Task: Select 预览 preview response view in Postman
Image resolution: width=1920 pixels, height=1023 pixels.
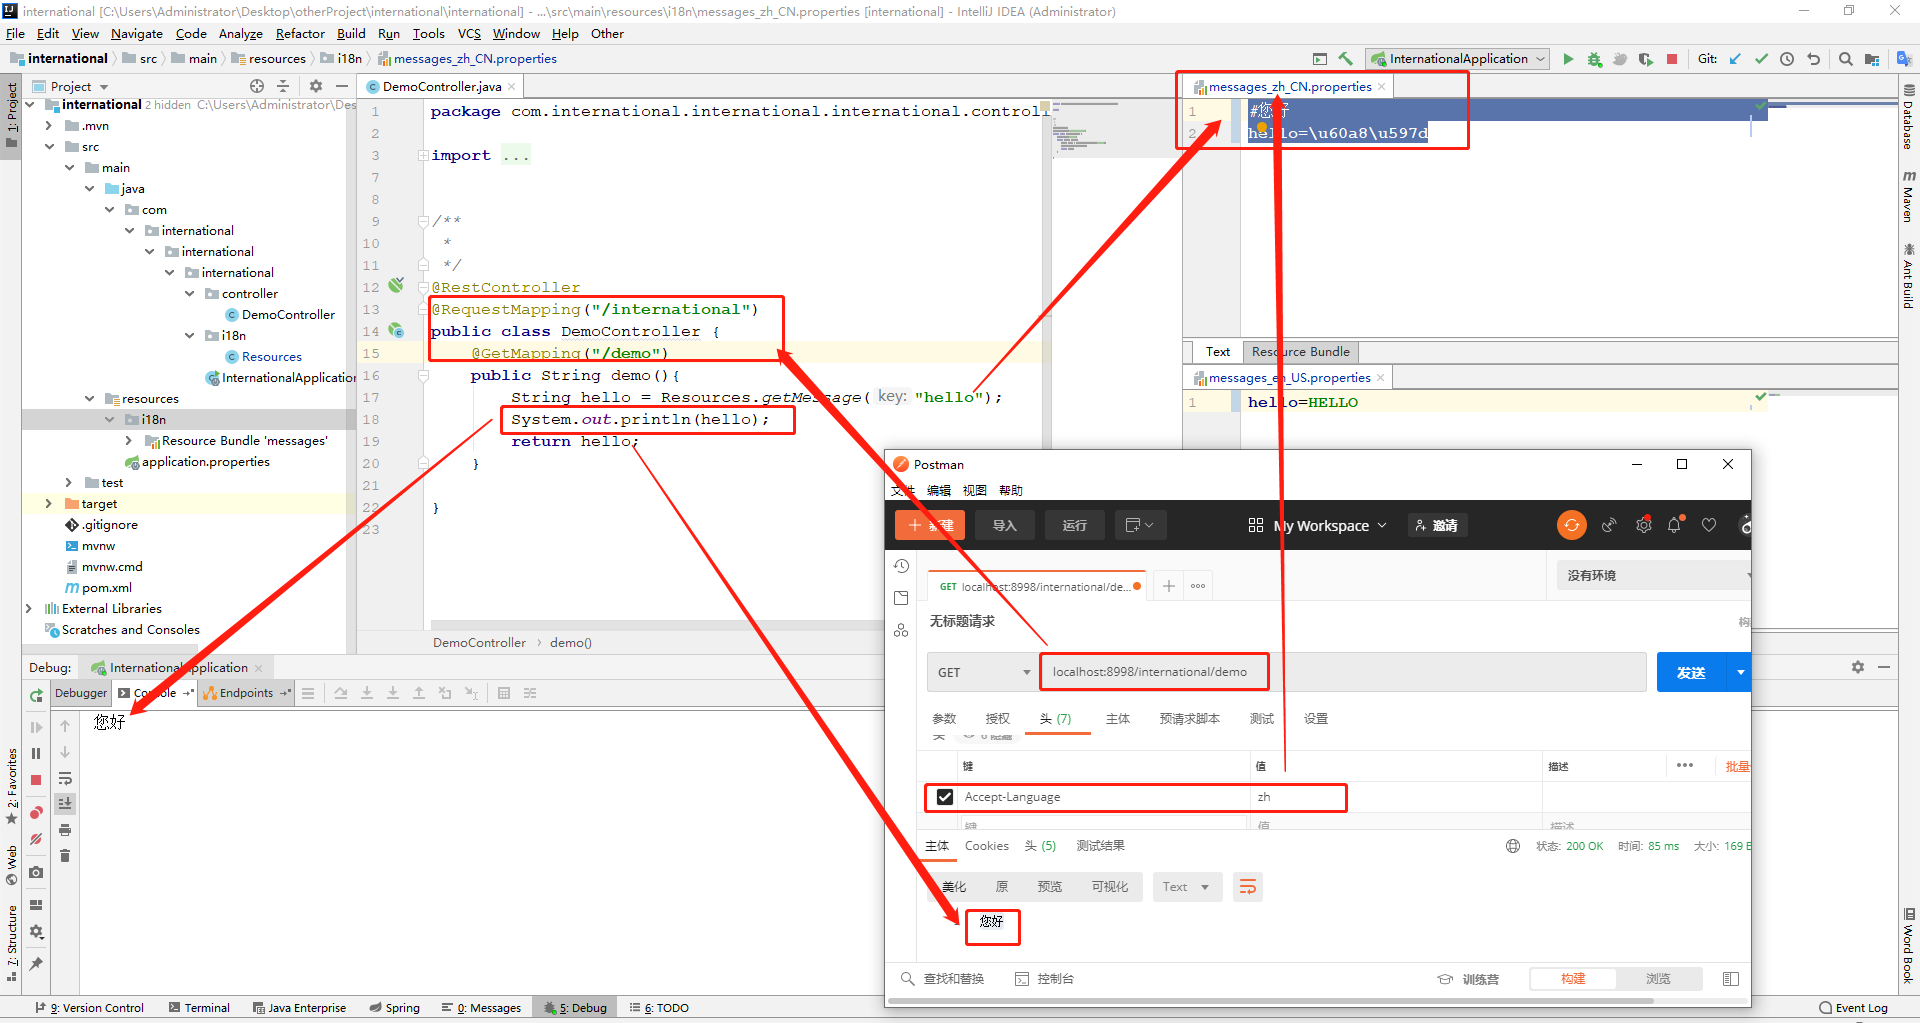Action: 1050,887
